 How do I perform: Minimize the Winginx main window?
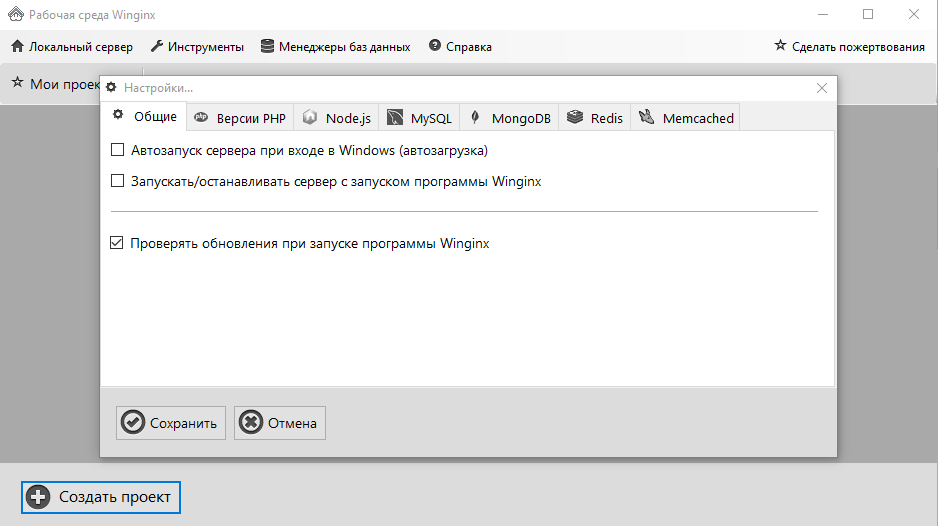click(x=823, y=14)
